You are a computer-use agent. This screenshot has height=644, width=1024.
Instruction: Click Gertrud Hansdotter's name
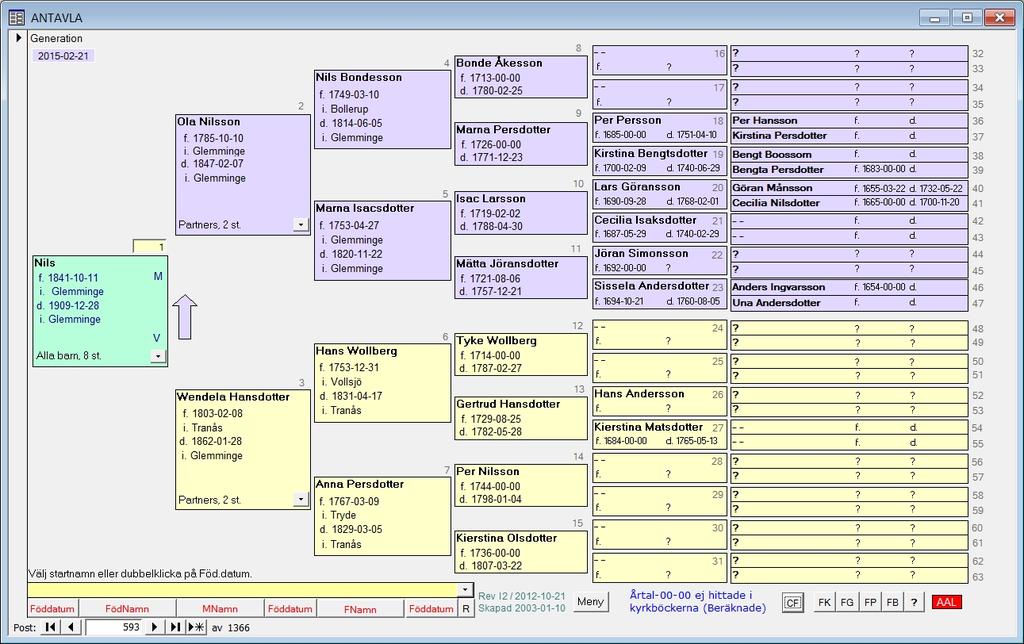(508, 404)
